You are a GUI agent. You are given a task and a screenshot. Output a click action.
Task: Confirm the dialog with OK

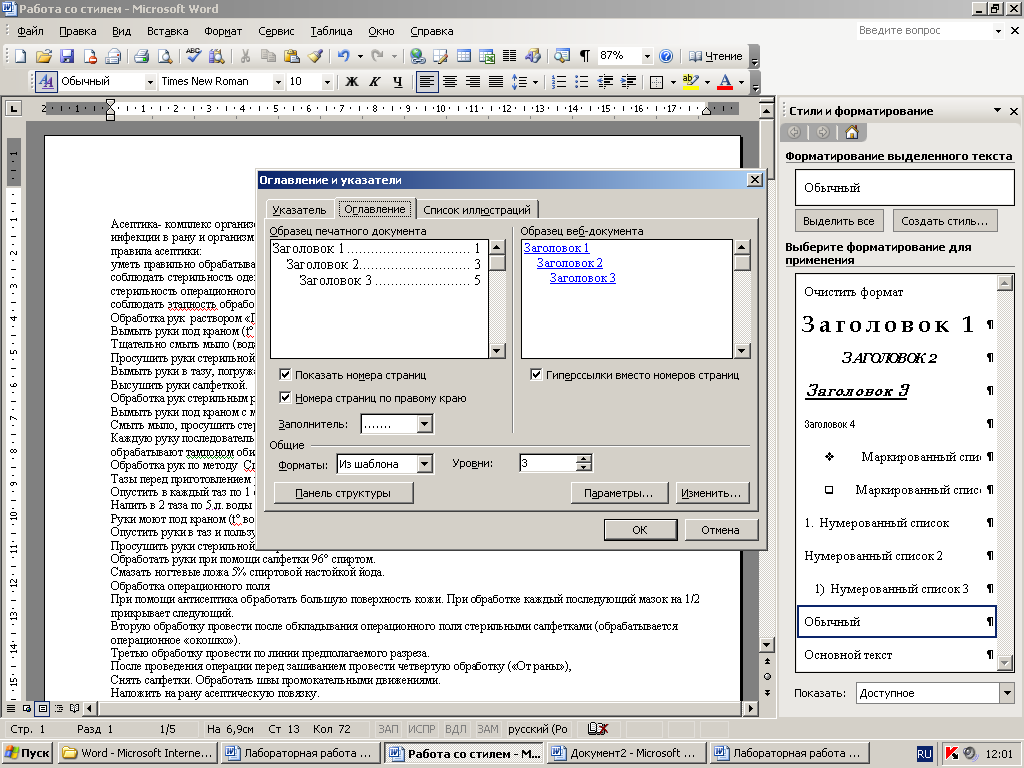[640, 530]
